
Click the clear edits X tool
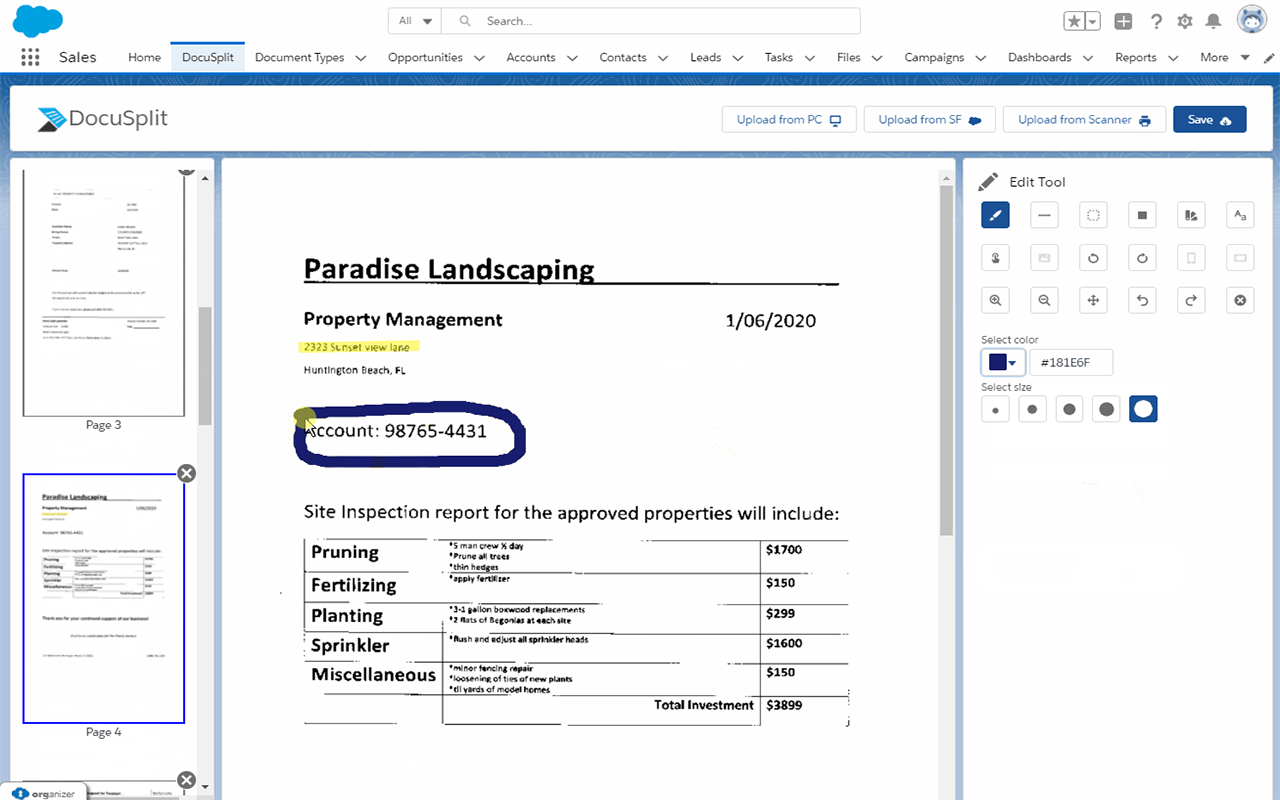pyautogui.click(x=1240, y=300)
